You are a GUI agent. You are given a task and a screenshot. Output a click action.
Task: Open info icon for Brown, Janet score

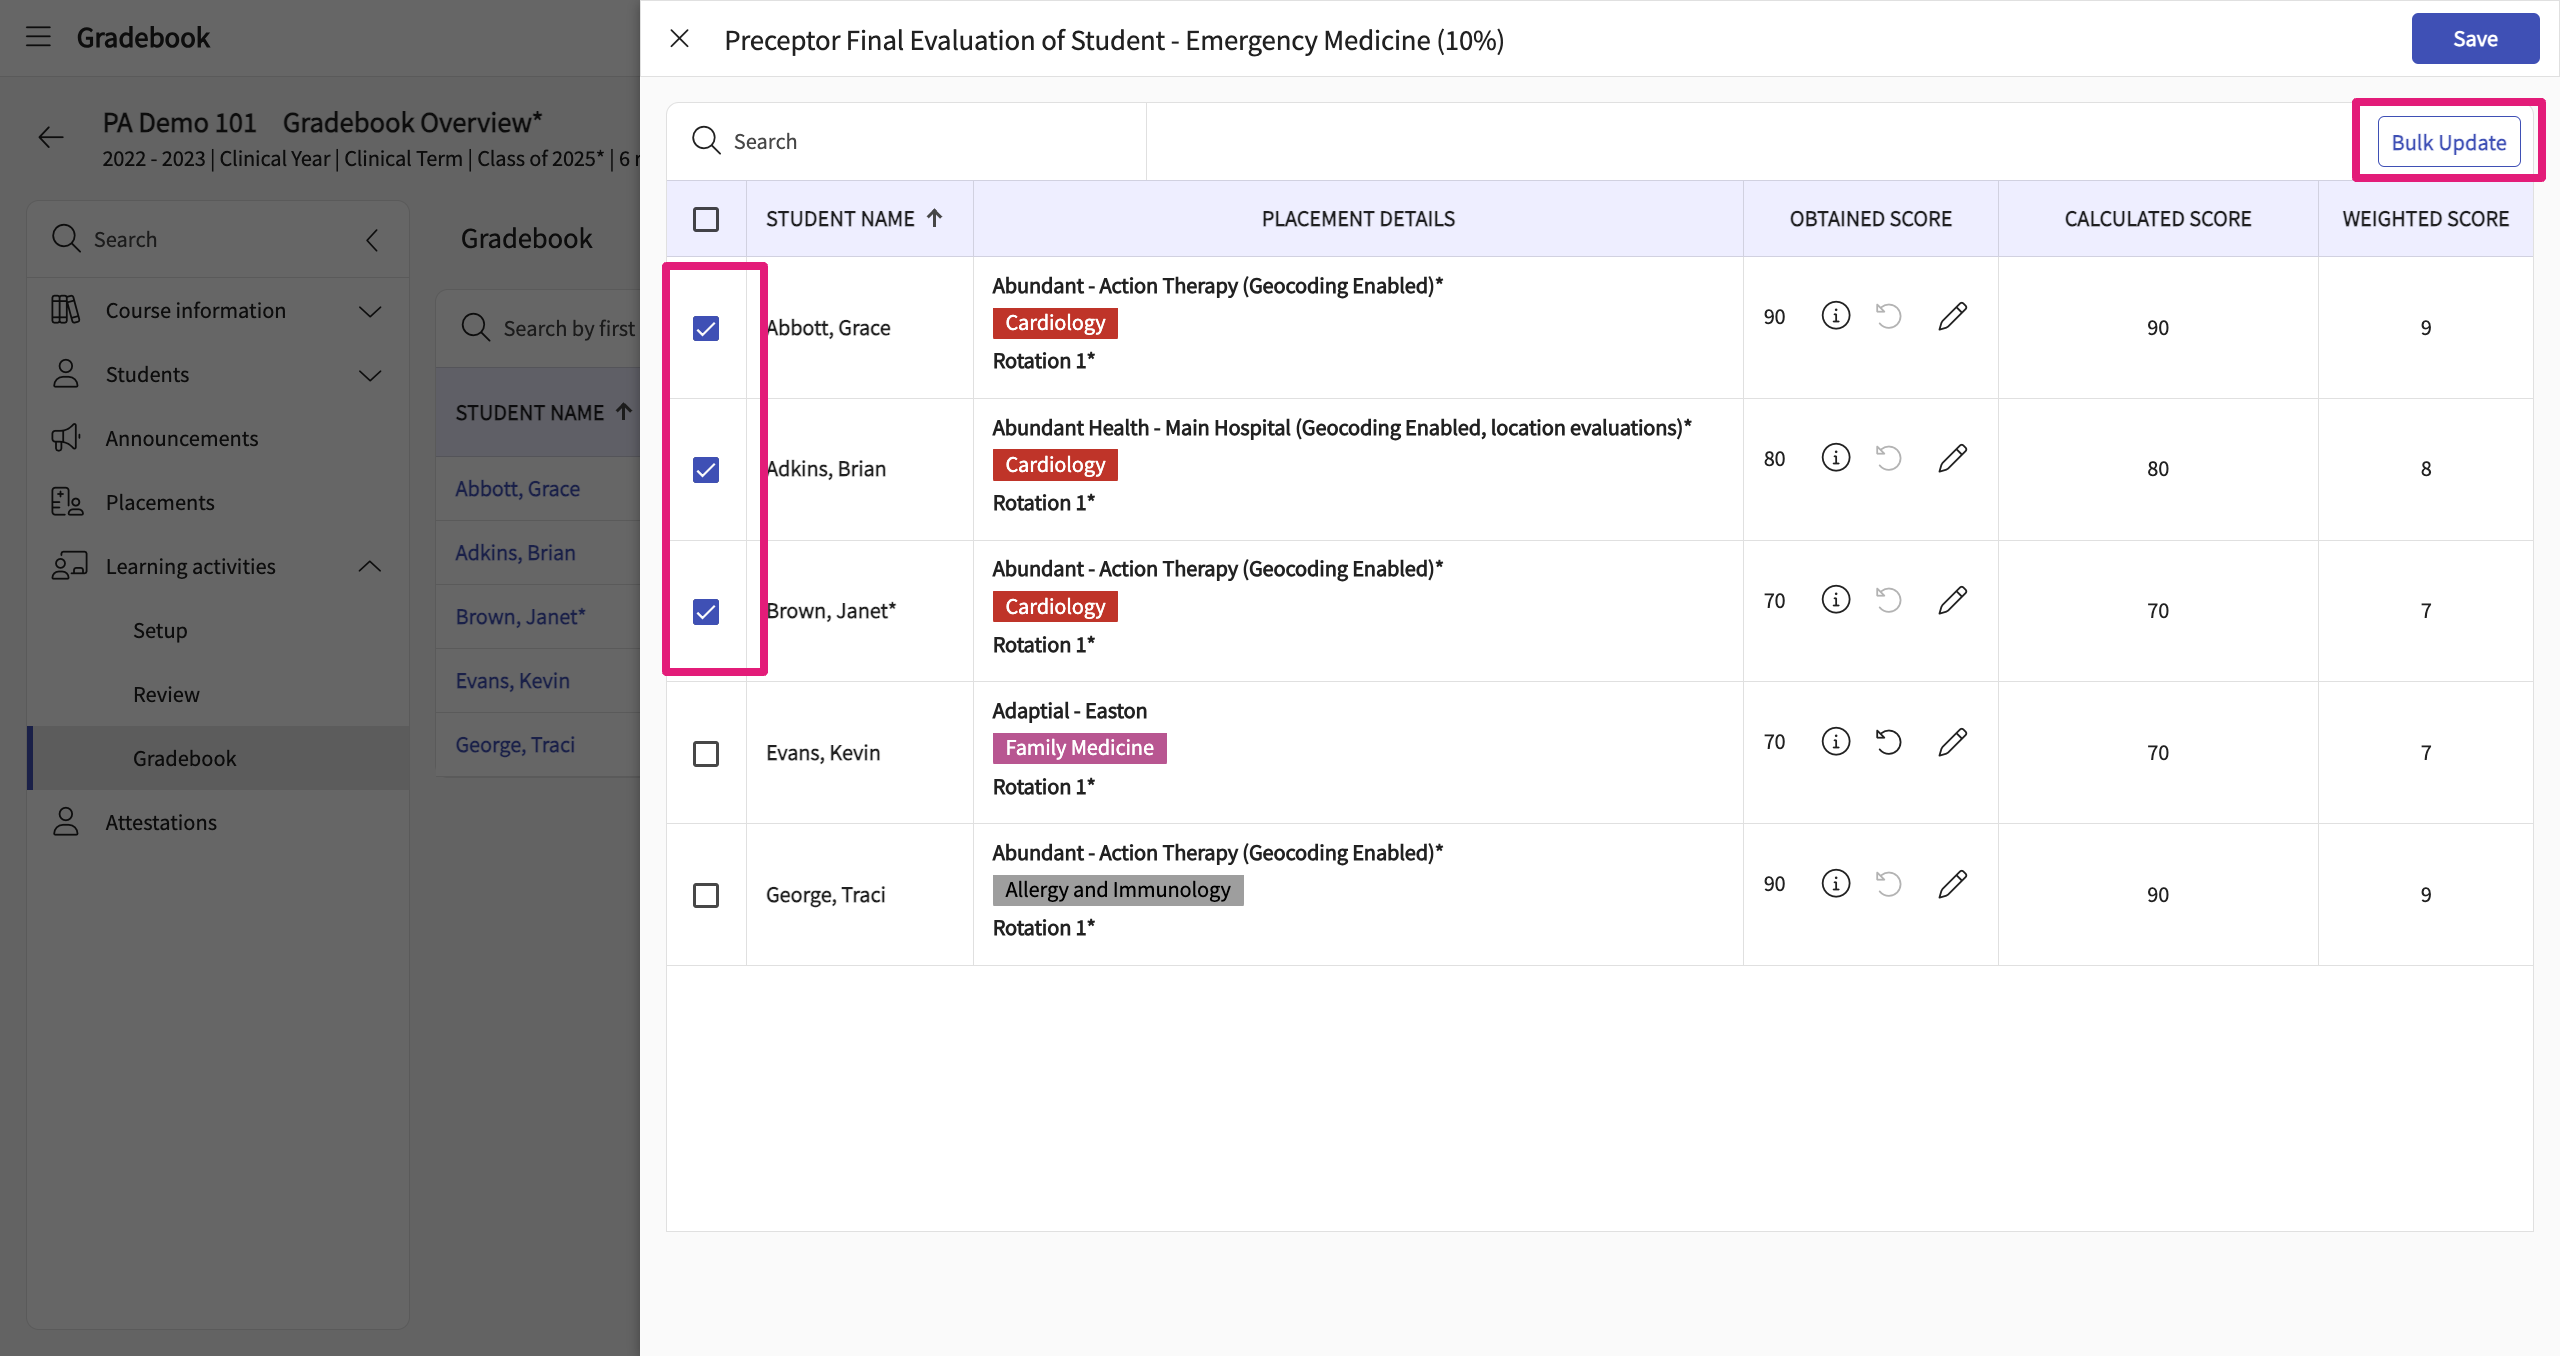[1835, 600]
